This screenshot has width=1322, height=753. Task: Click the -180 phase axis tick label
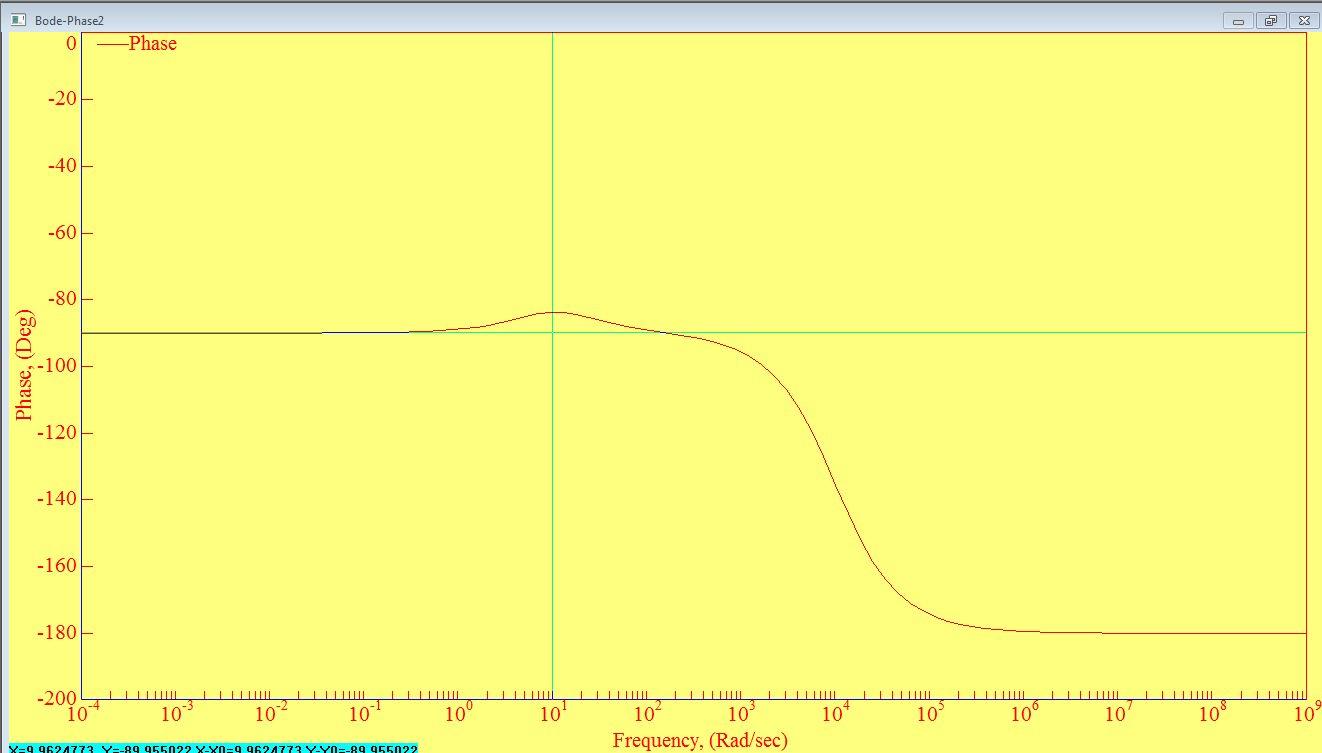pyautogui.click(x=56, y=632)
